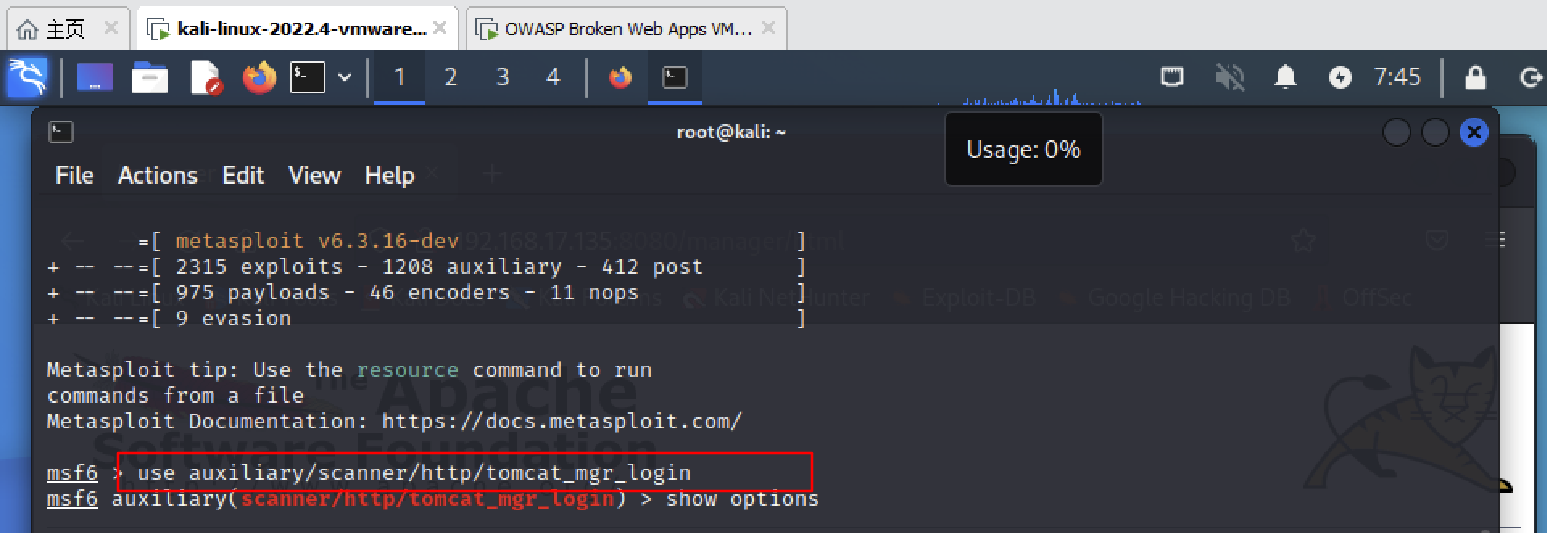Click the '2315 exploits' banner line
1547x533 pixels.
pos(427,267)
